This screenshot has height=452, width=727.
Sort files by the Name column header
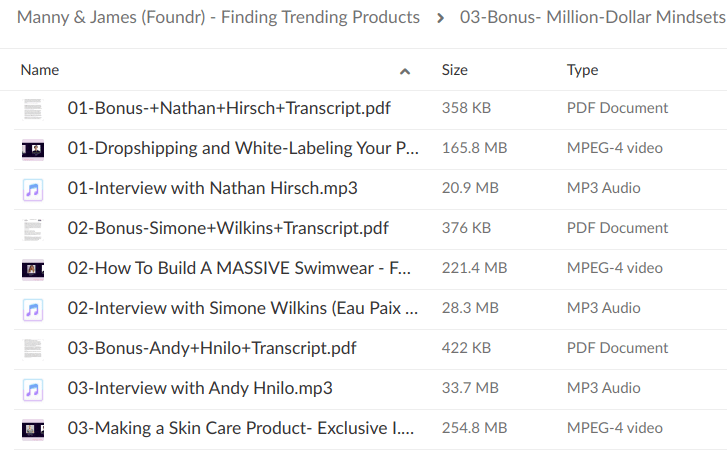tap(40, 70)
